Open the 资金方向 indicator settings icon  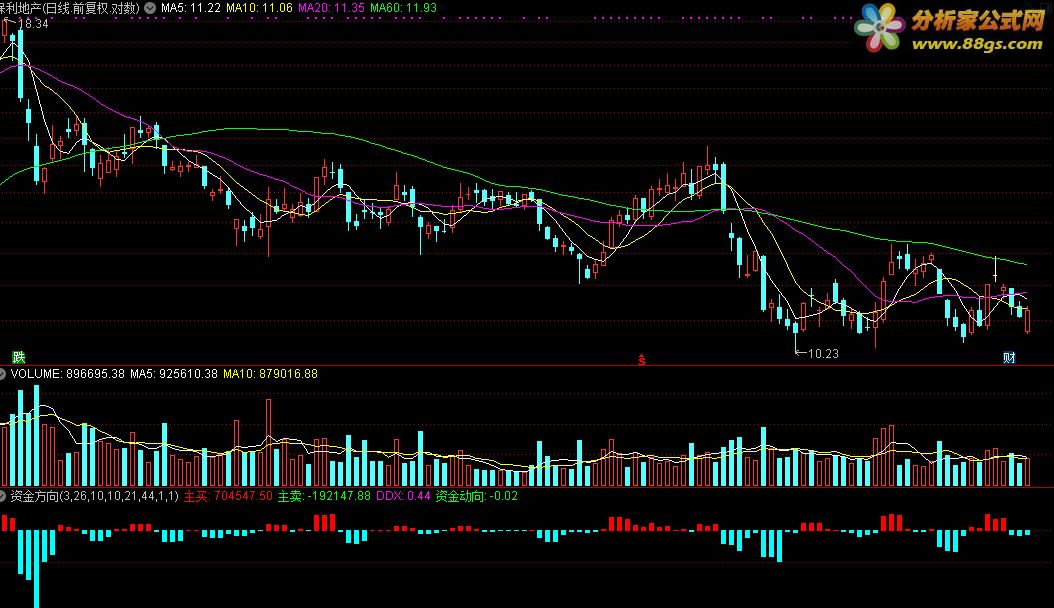point(3,496)
